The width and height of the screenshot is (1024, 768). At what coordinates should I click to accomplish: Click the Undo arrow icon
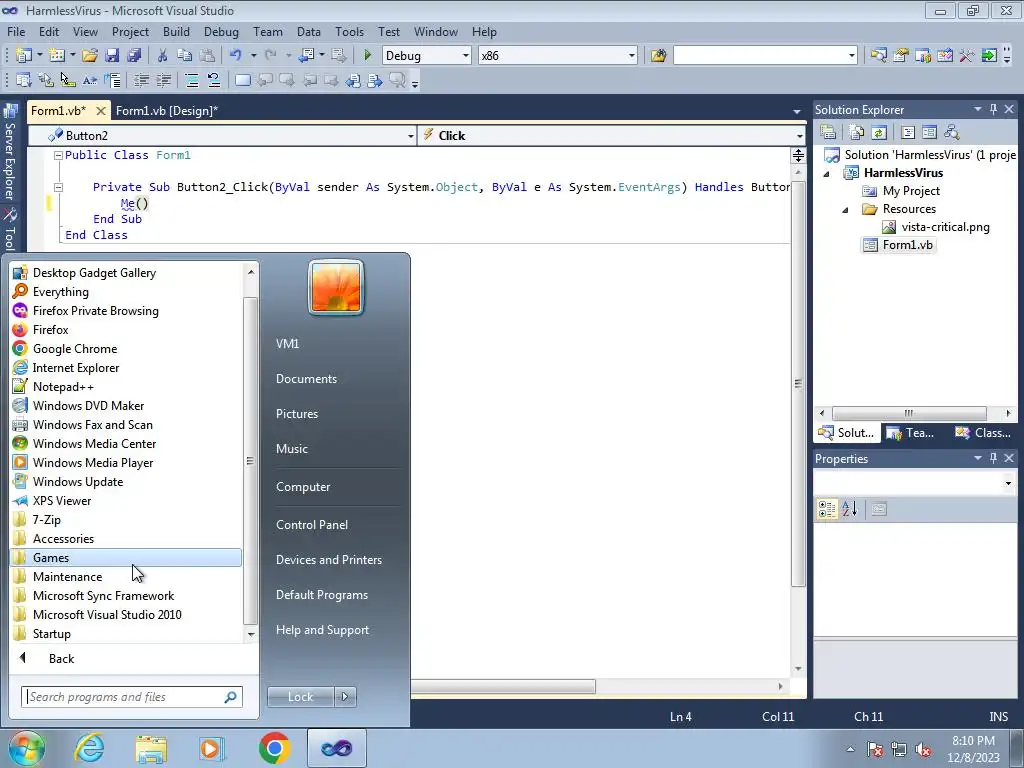[x=236, y=56]
